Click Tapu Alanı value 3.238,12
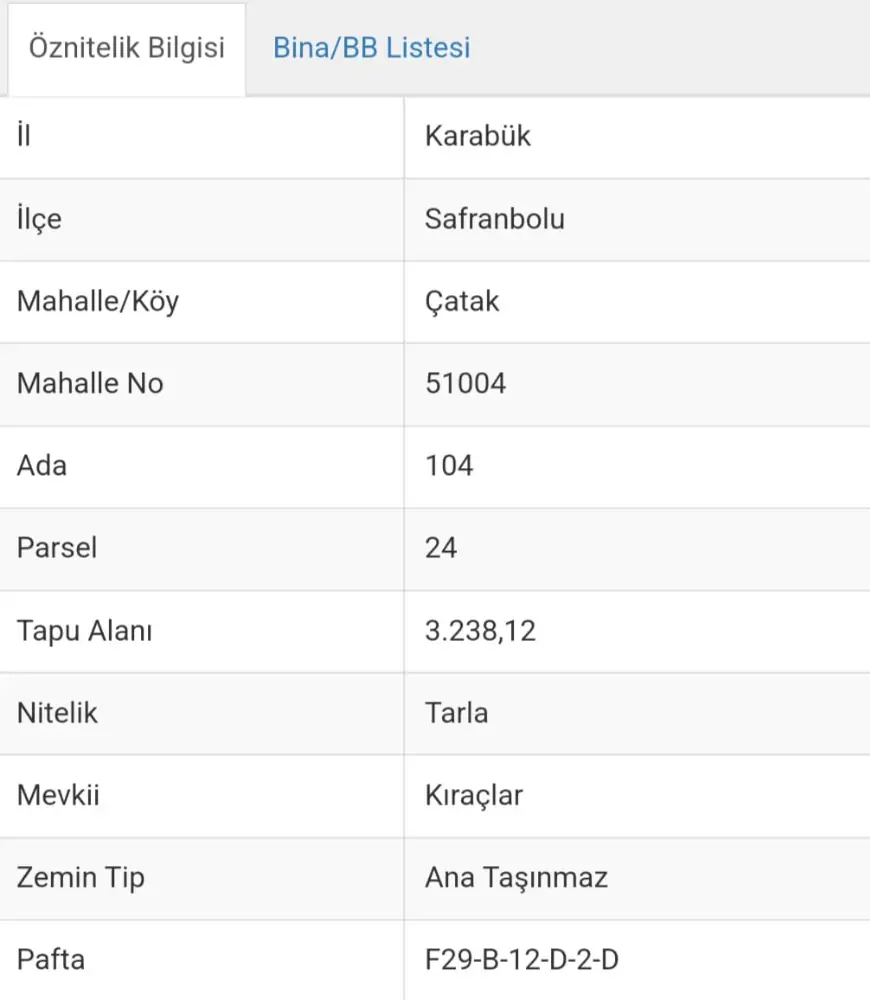The height and width of the screenshot is (1000, 870). pos(480,631)
